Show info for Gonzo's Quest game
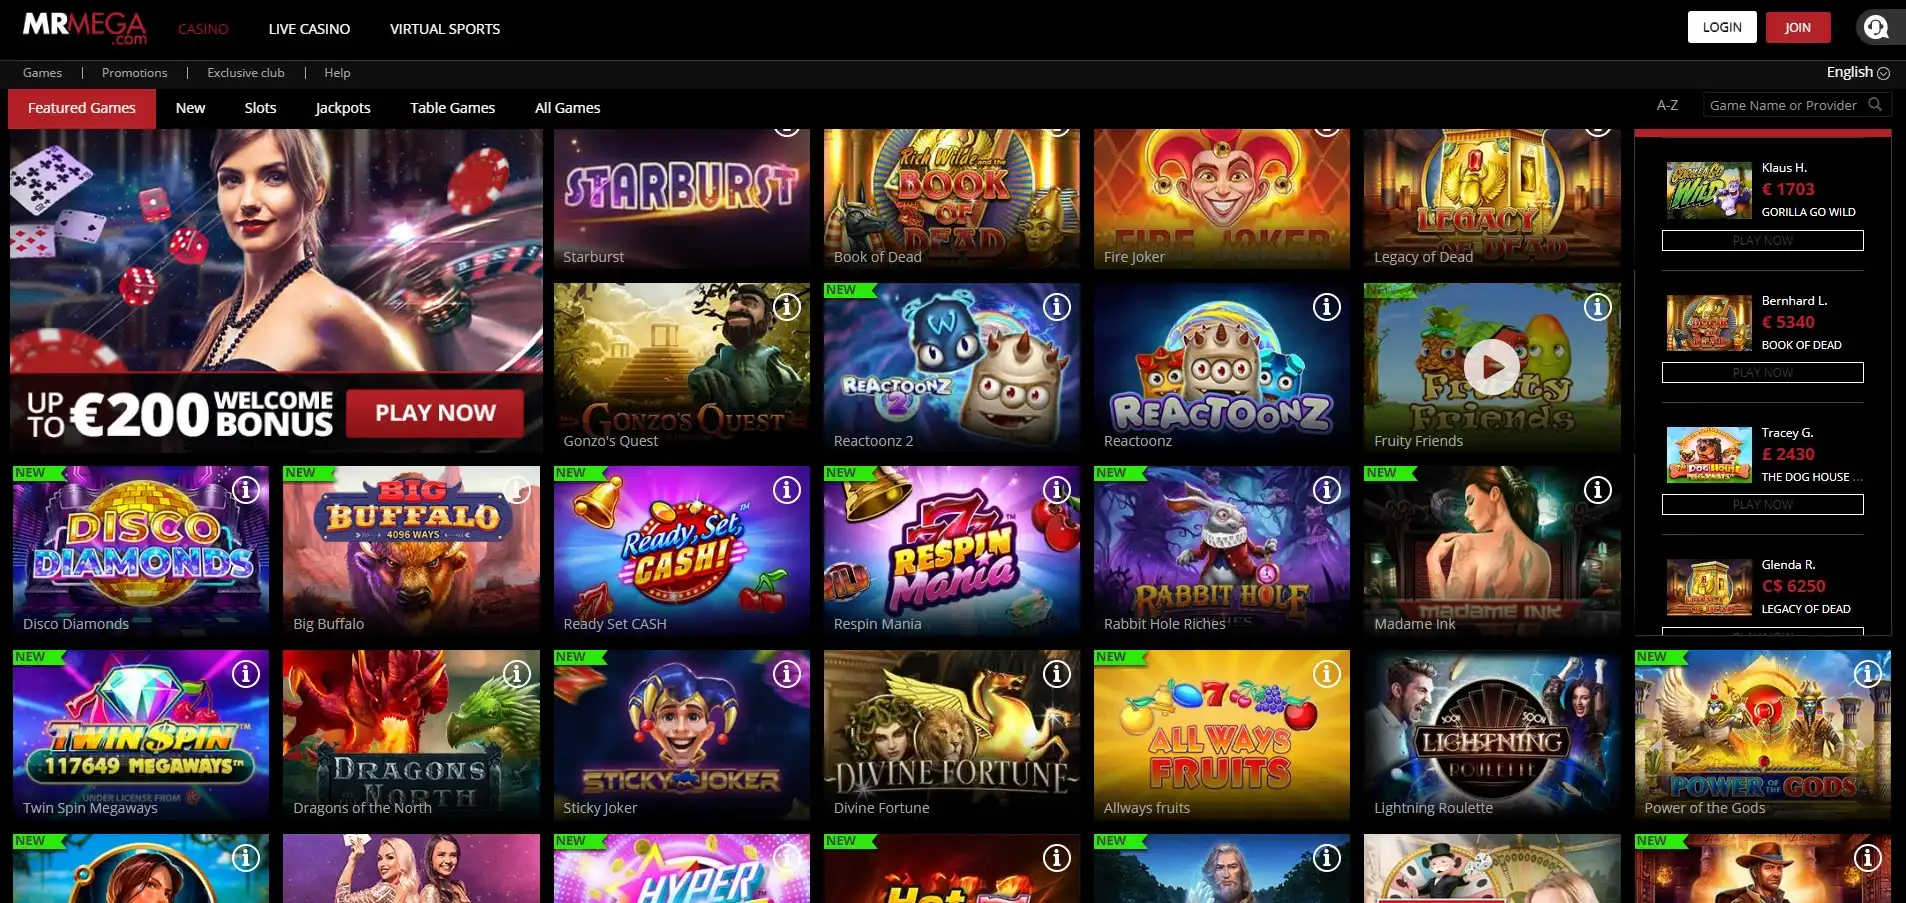 click(x=787, y=307)
